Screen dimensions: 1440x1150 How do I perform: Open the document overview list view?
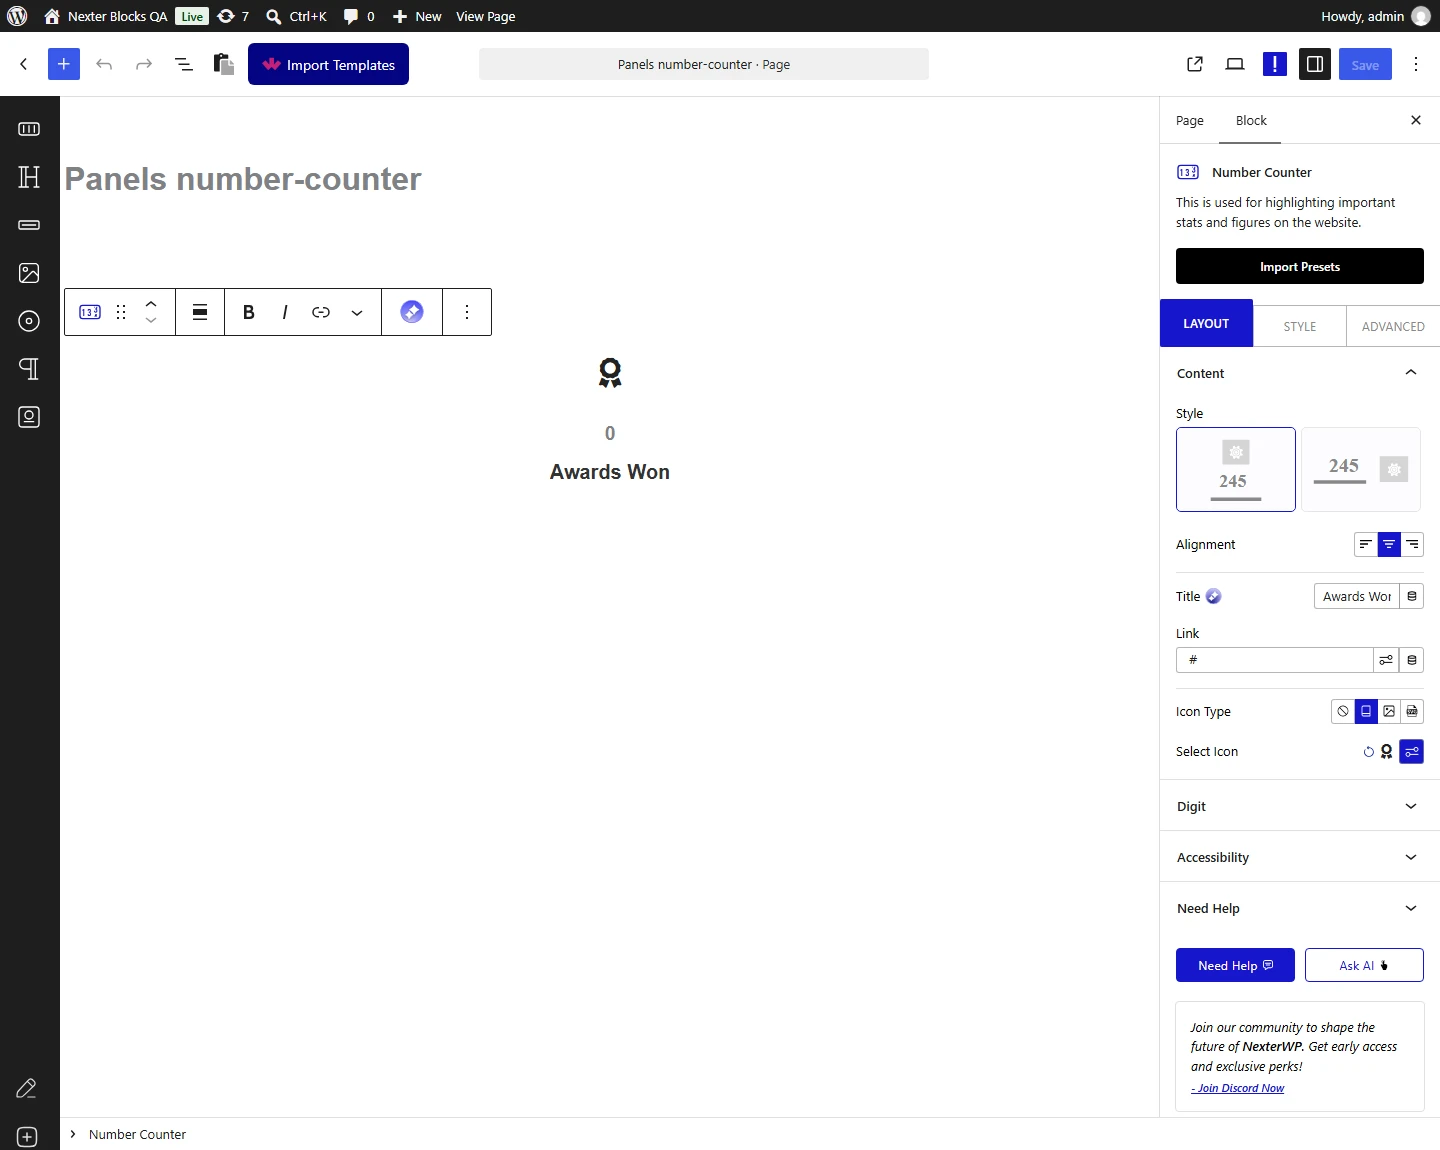(x=184, y=64)
